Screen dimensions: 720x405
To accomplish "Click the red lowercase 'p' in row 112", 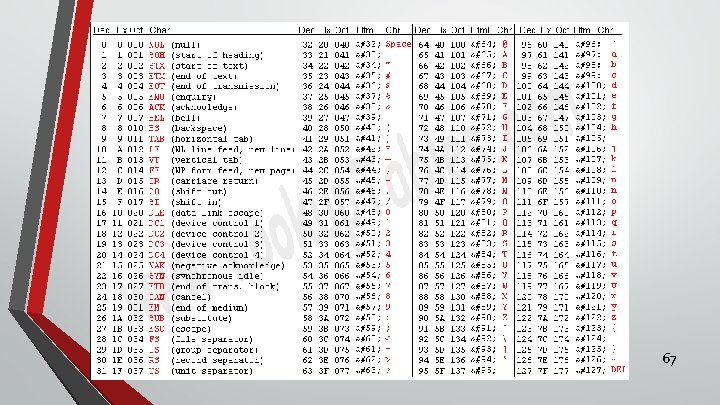I will point(614,213).
